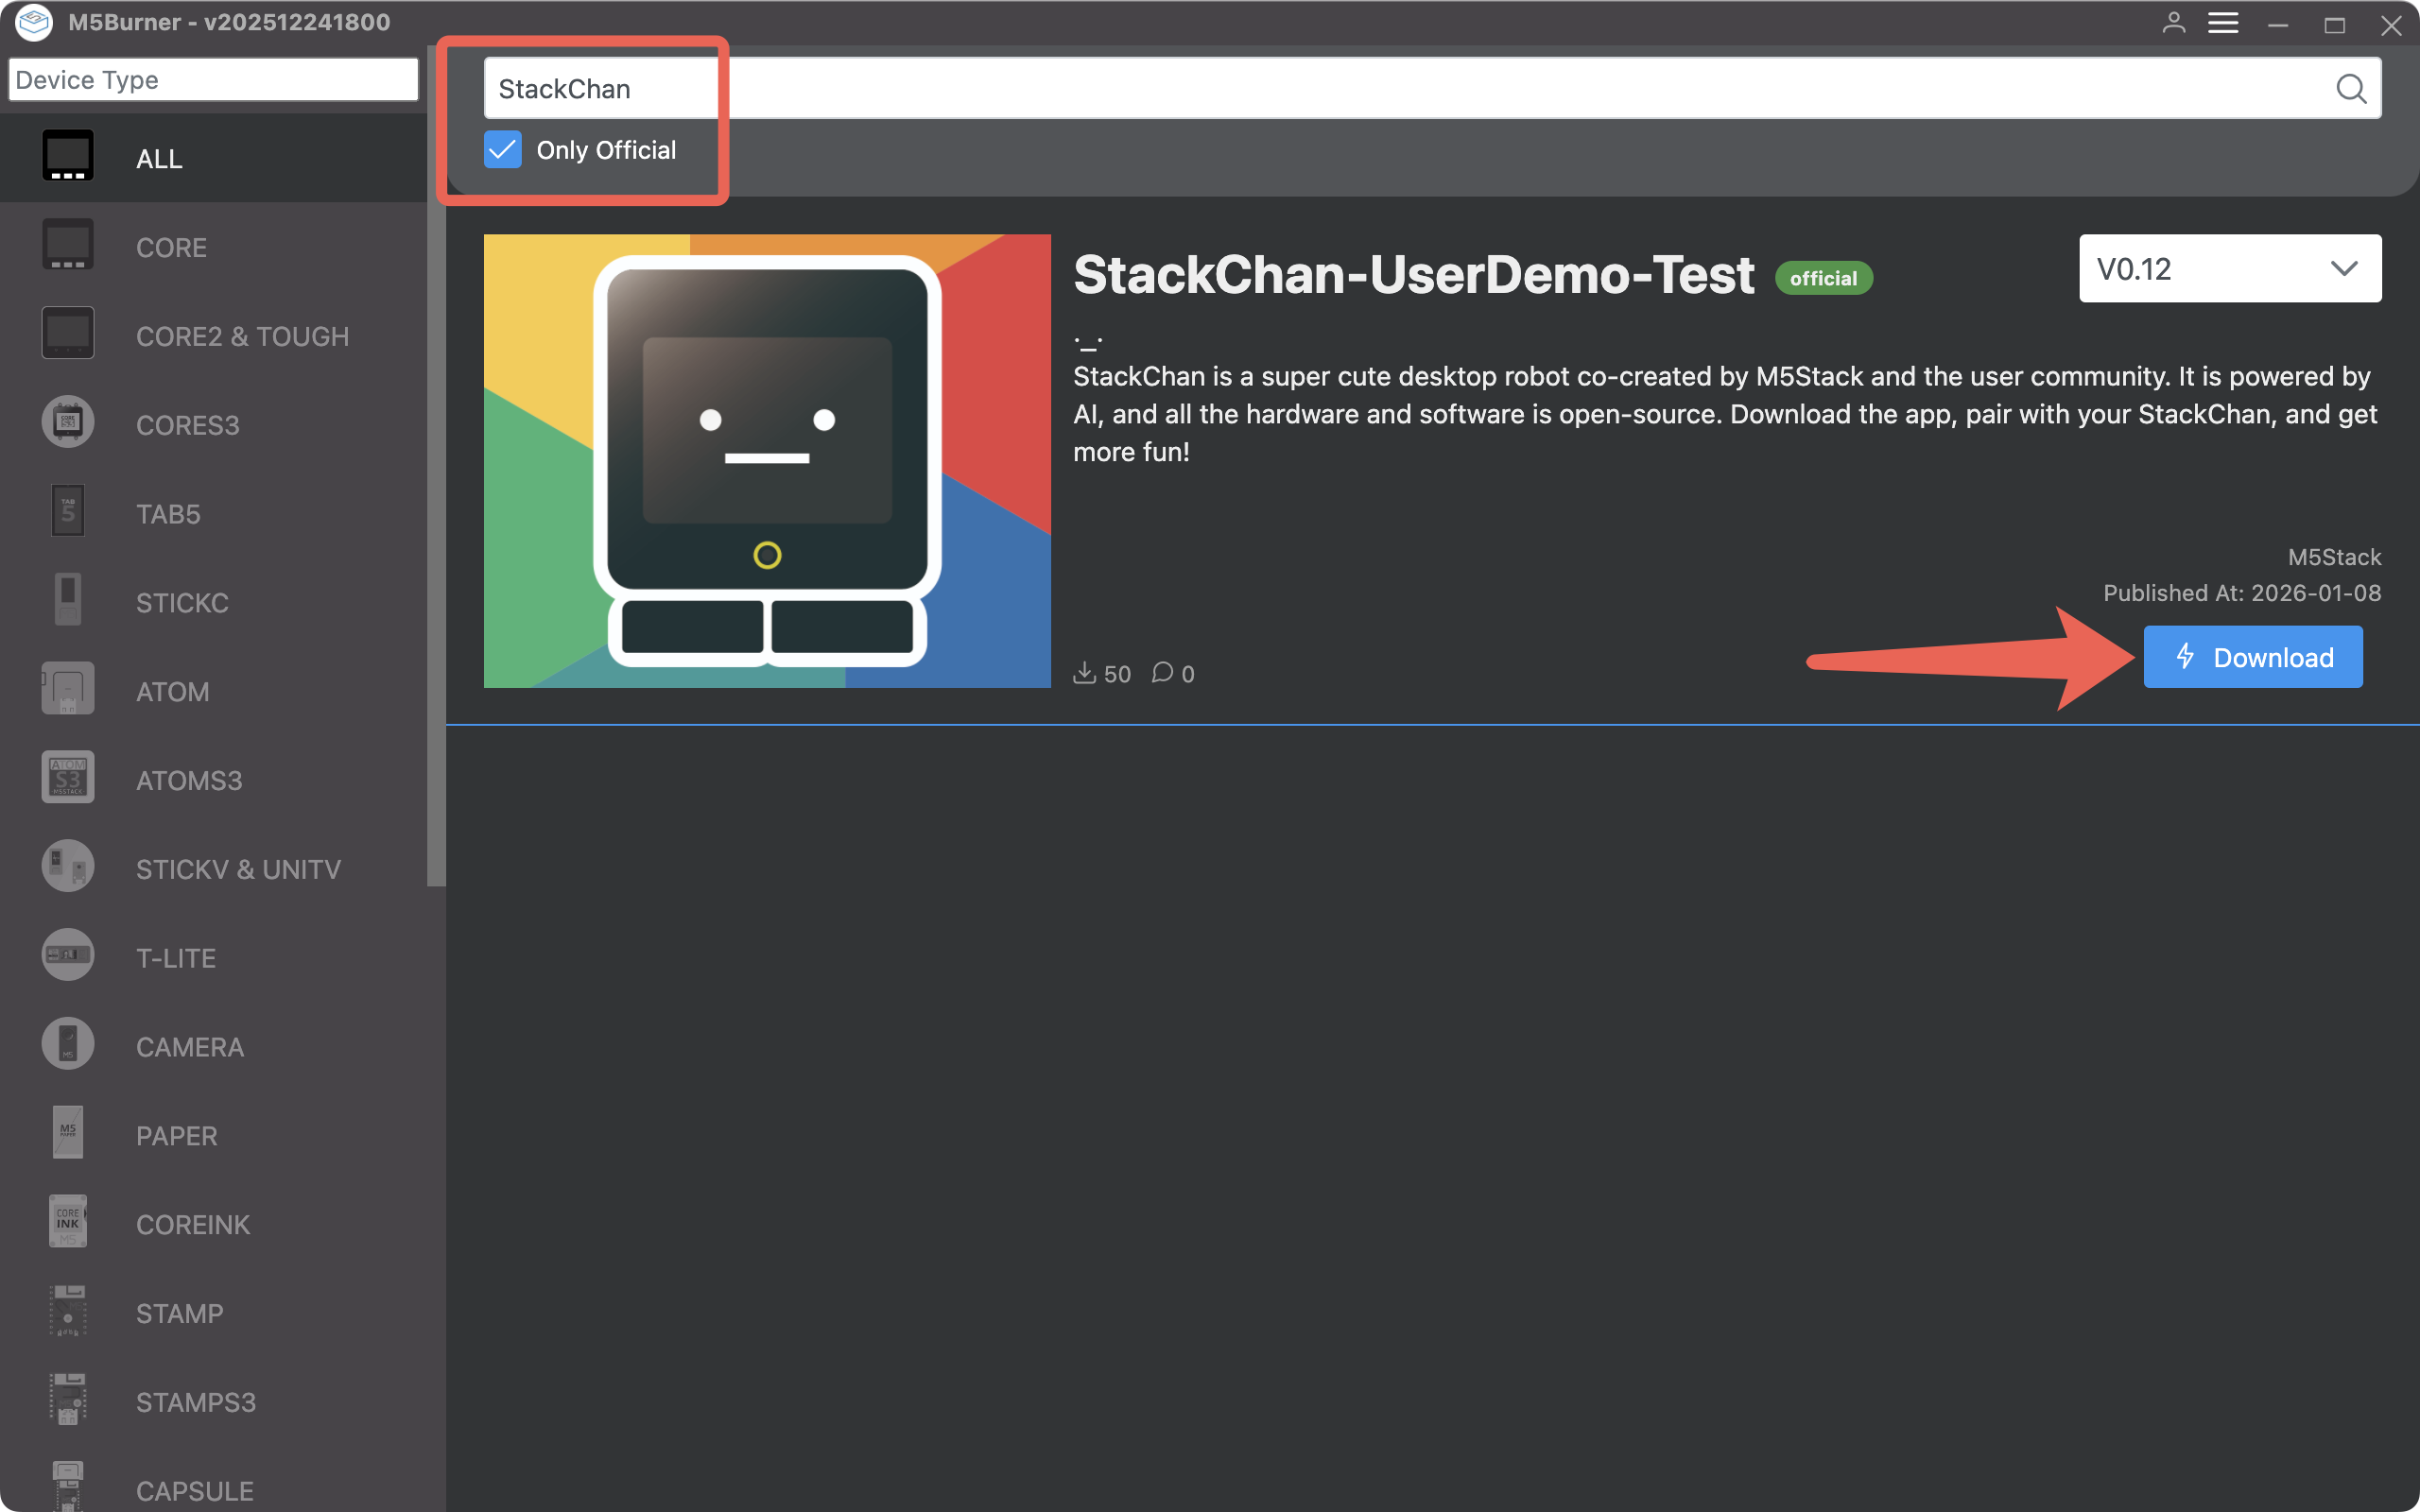Viewport: 2420px width, 1512px height.
Task: Click the Device Type filter field
Action: click(x=213, y=80)
